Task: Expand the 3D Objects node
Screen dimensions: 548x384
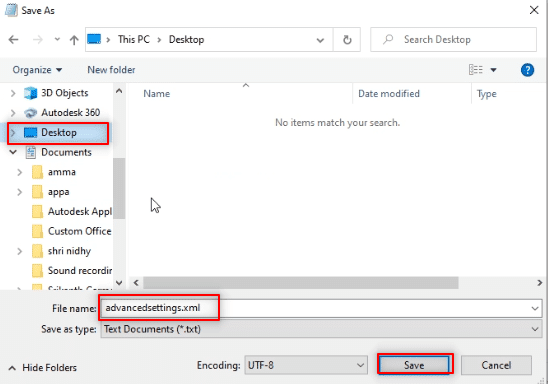Action: point(13,93)
